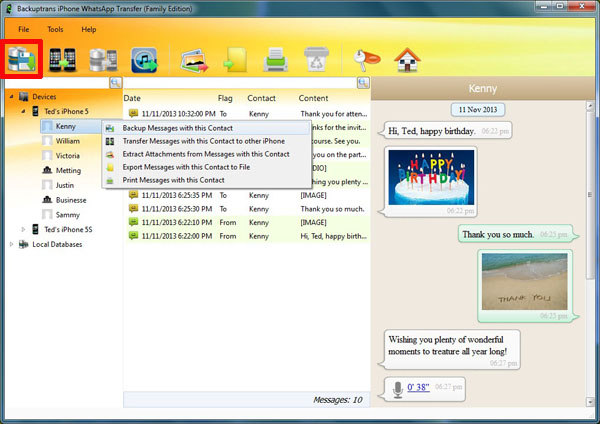Screen dimensions: 600x424
Task: Click the yellow export-to-file toolbar icon
Action: (x=235, y=60)
